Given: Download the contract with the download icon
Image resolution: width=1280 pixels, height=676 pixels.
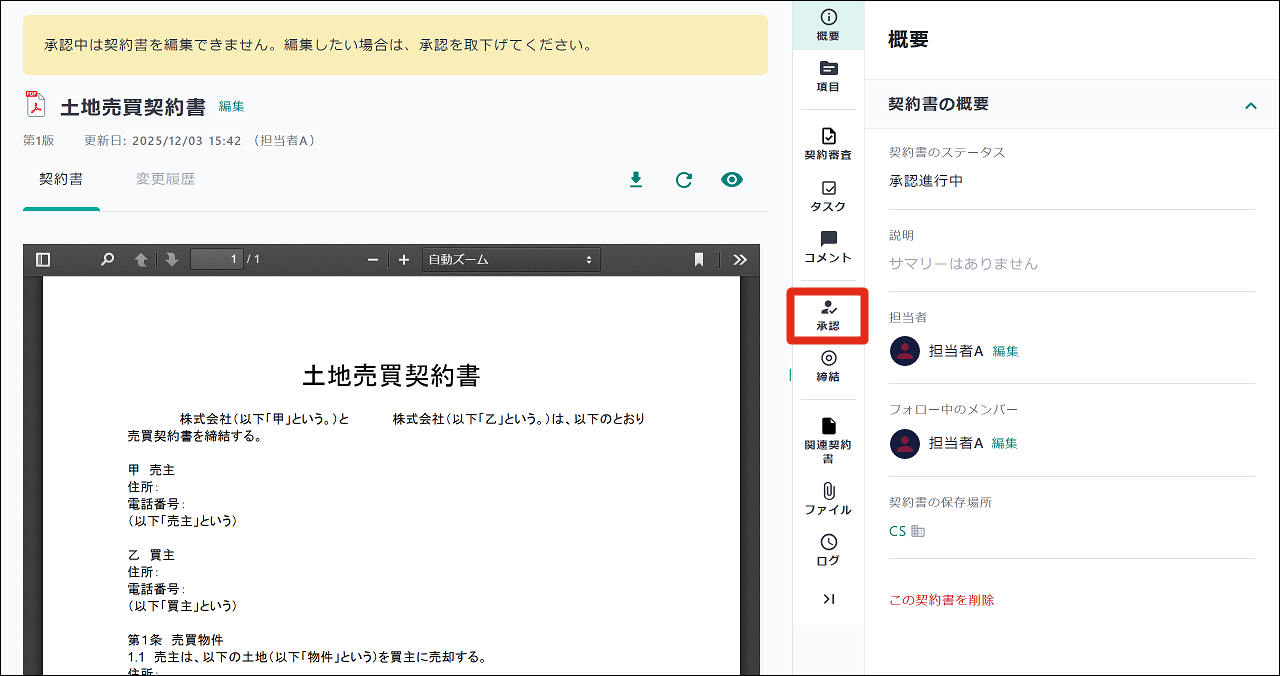Looking at the screenshot, I should [x=635, y=180].
